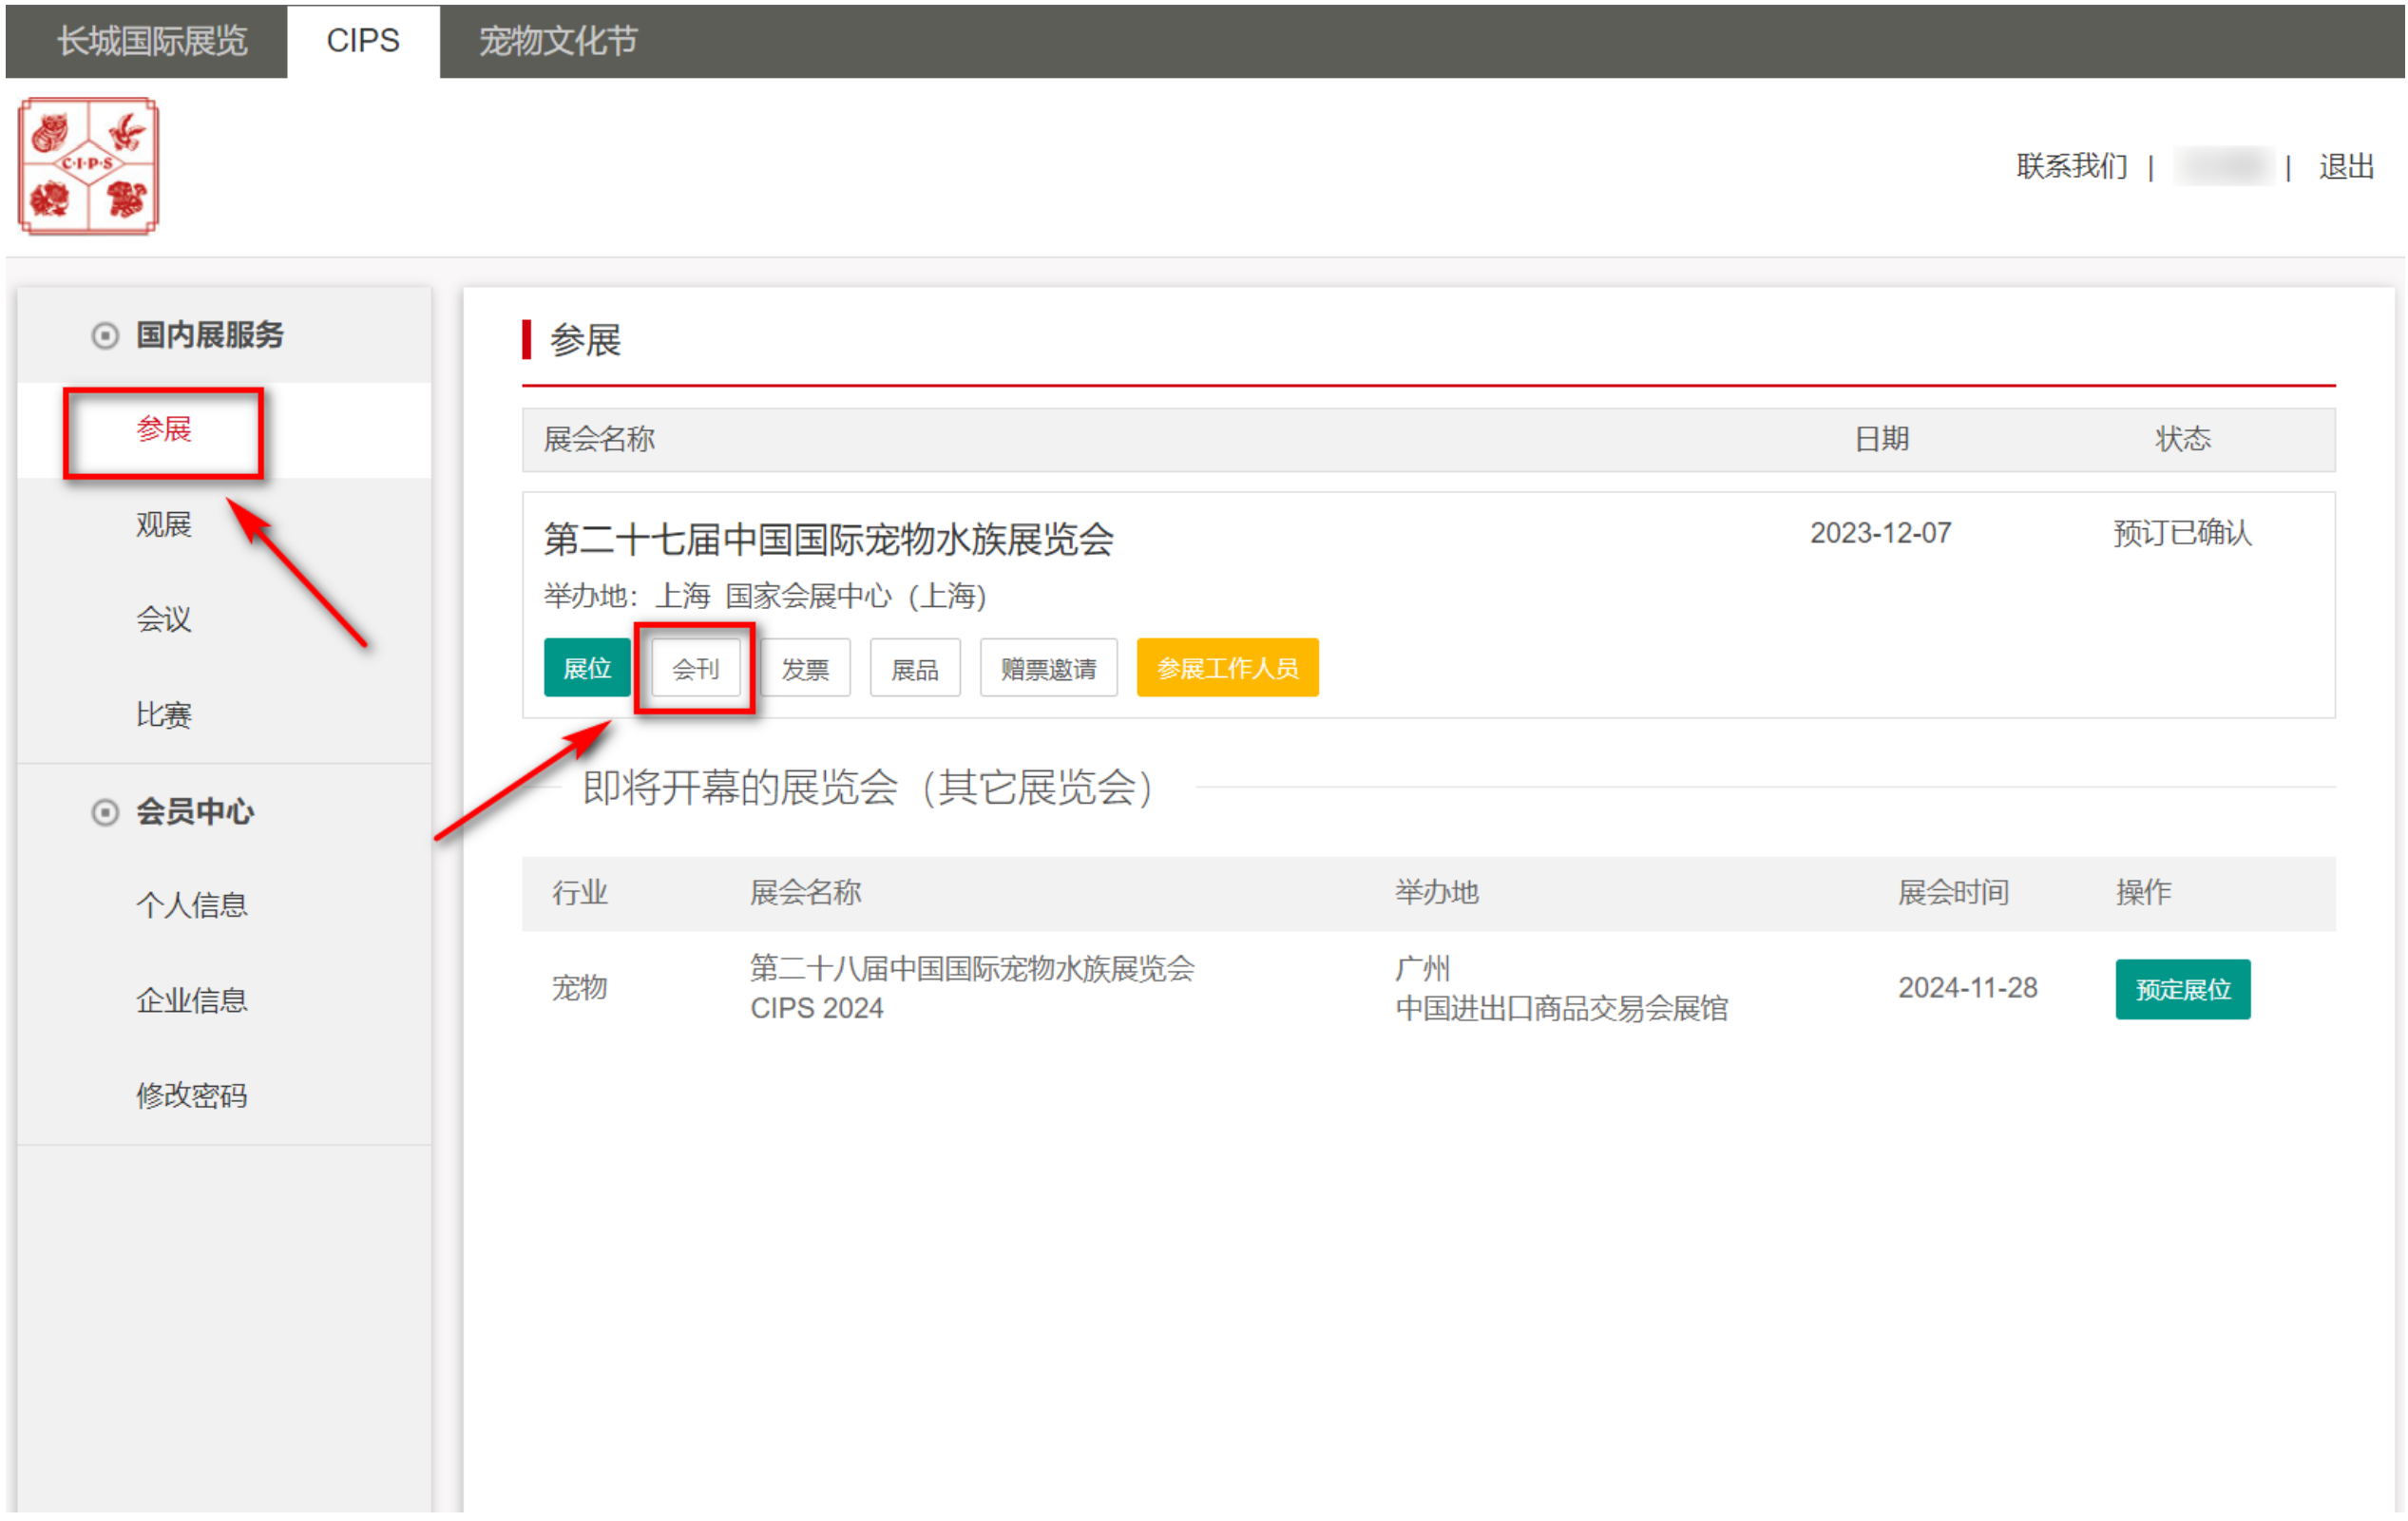Open 企业信息 in member center
The width and height of the screenshot is (2408, 1521).
(192, 1001)
